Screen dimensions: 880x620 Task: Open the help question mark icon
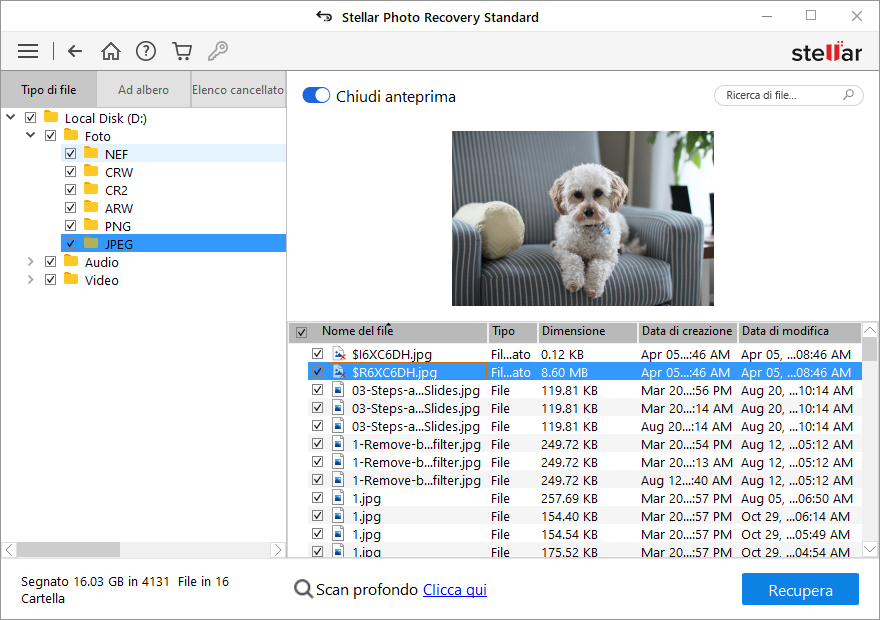tap(146, 51)
